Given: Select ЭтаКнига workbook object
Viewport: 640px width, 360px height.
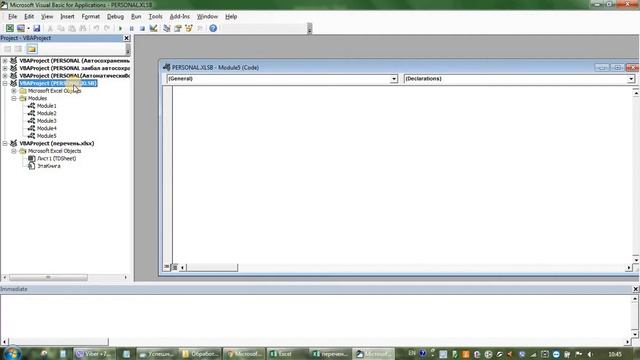Looking at the screenshot, I should tap(49, 166).
